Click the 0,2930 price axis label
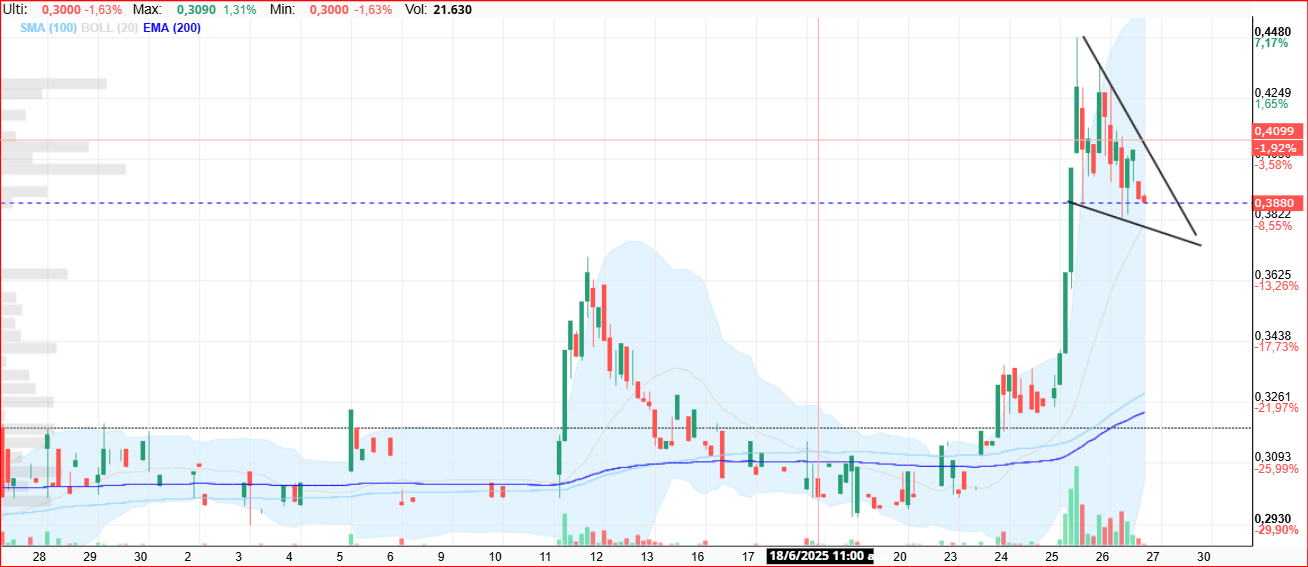1308x567 pixels. (x=1272, y=518)
